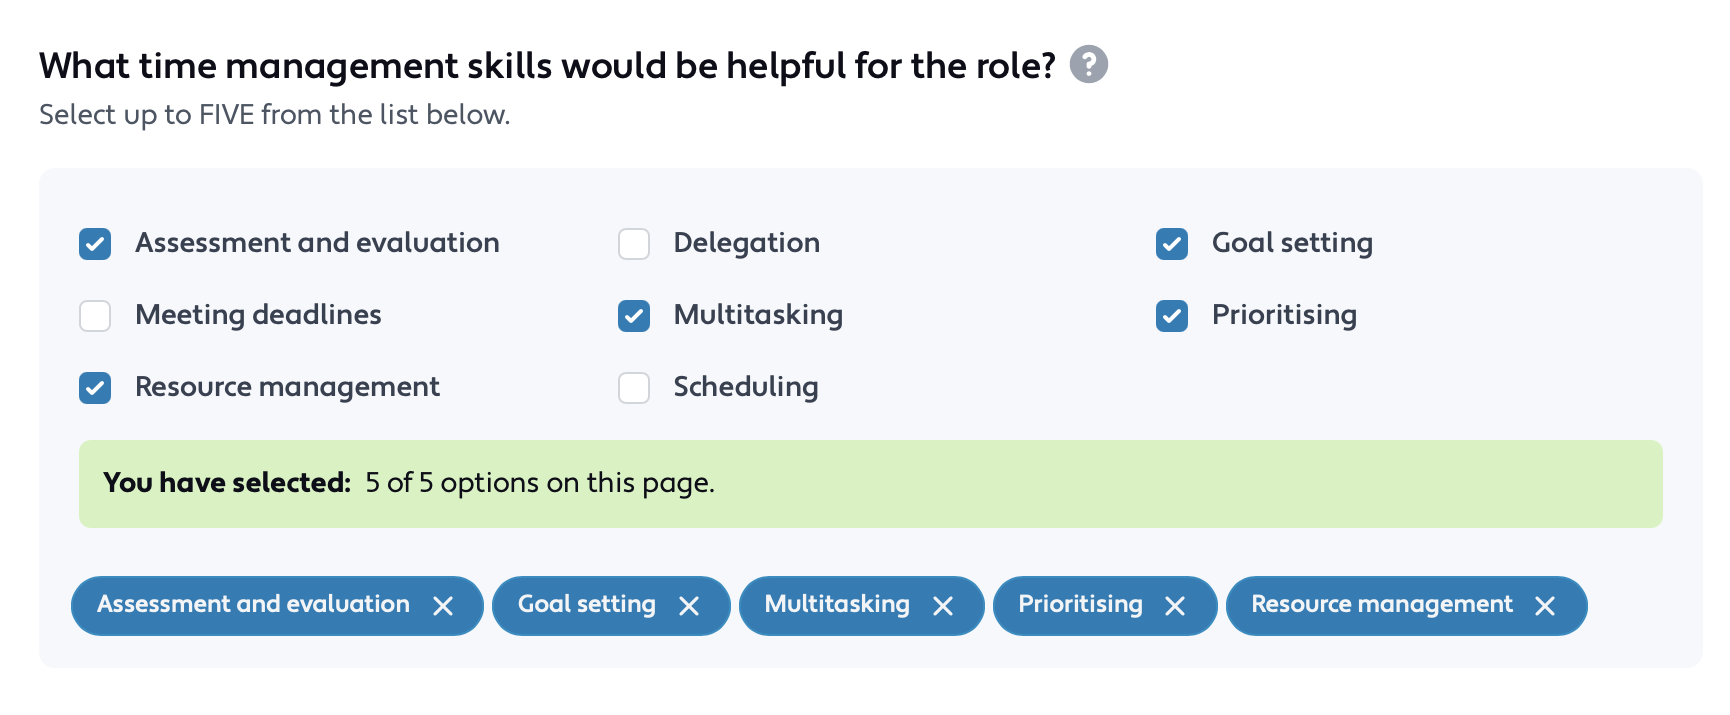Dismiss the Prioritising chip using X
Screen dimensions: 1730x715
pyautogui.click(x=1175, y=606)
